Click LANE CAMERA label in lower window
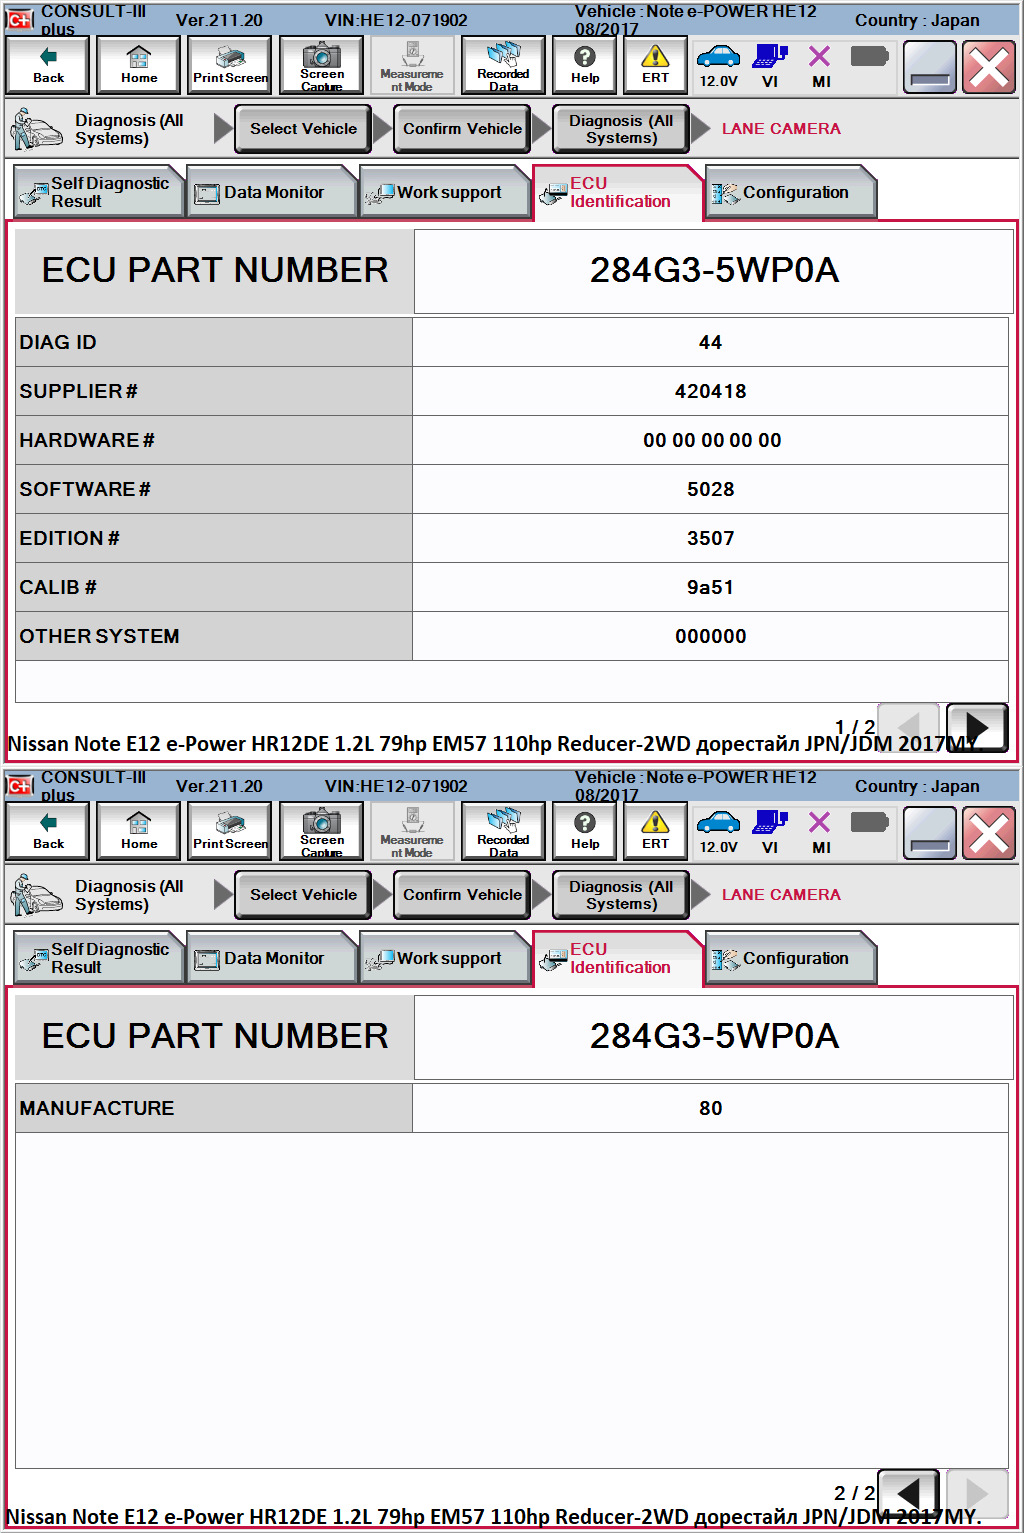Screen dimensions: 1024x1533 (781, 895)
